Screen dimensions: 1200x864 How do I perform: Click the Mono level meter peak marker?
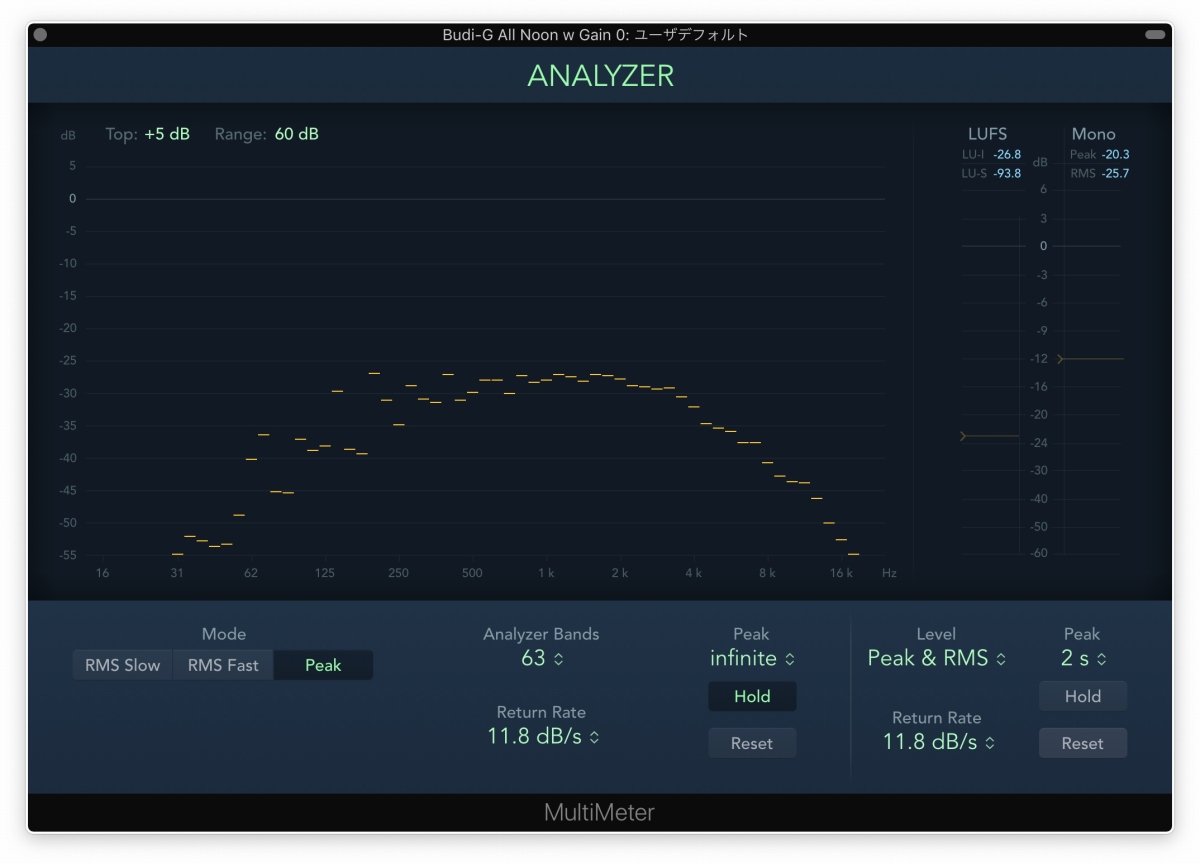1061,358
